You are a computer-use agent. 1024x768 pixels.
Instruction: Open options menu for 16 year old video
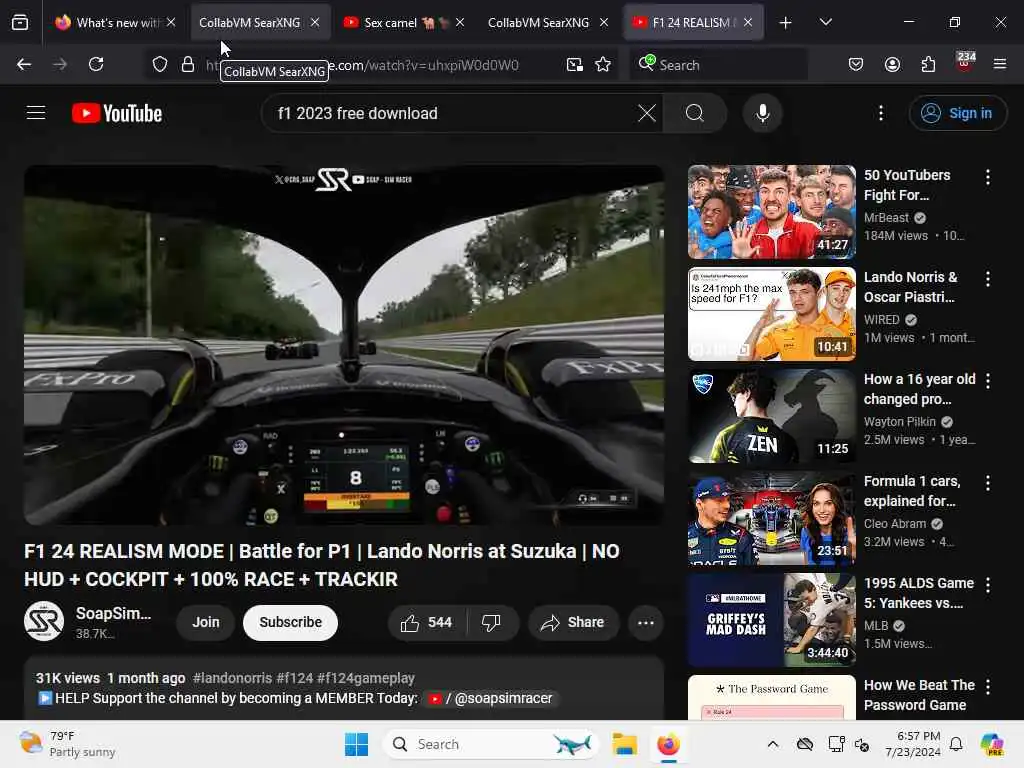click(987, 381)
